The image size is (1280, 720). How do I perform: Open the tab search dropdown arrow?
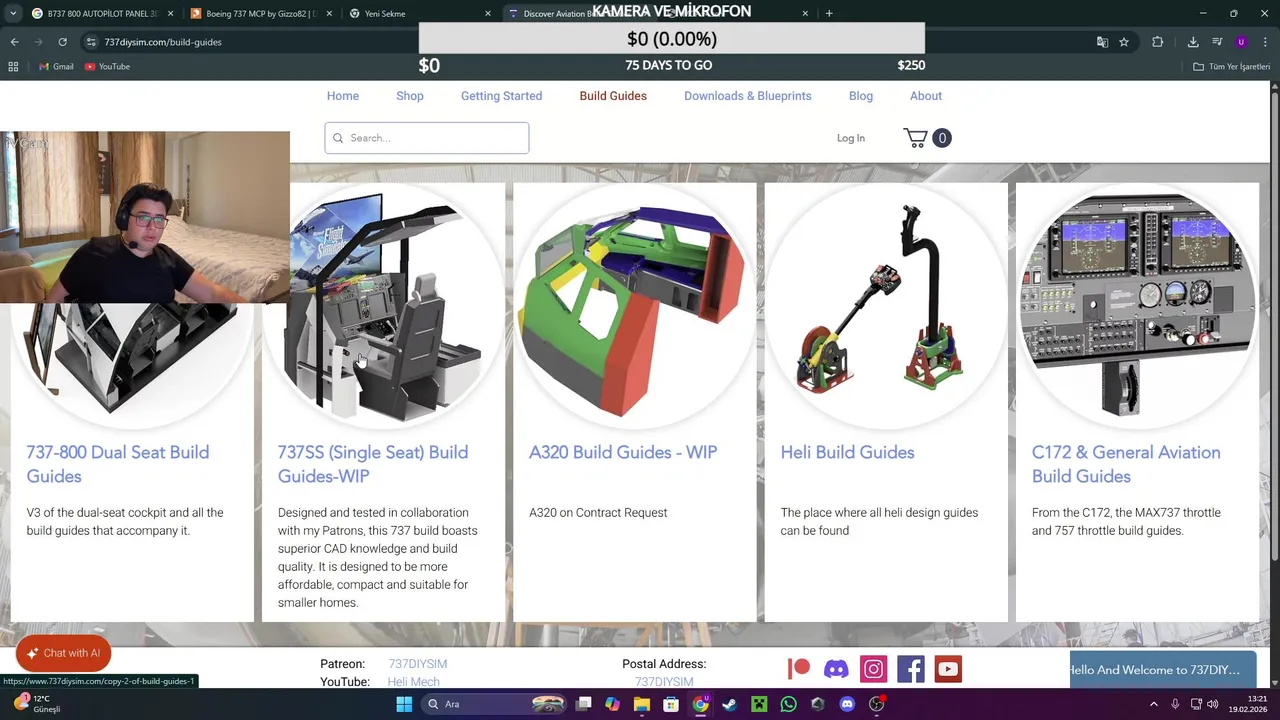(x=12, y=13)
